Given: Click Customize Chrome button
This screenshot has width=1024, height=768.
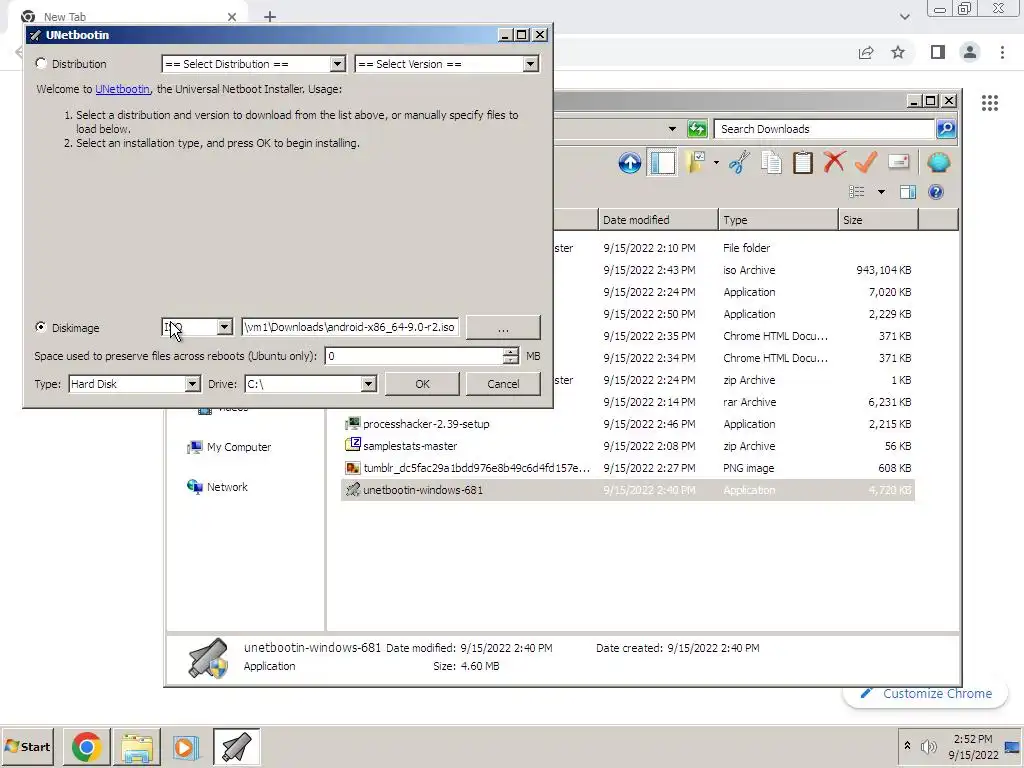Looking at the screenshot, I should click(925, 694).
